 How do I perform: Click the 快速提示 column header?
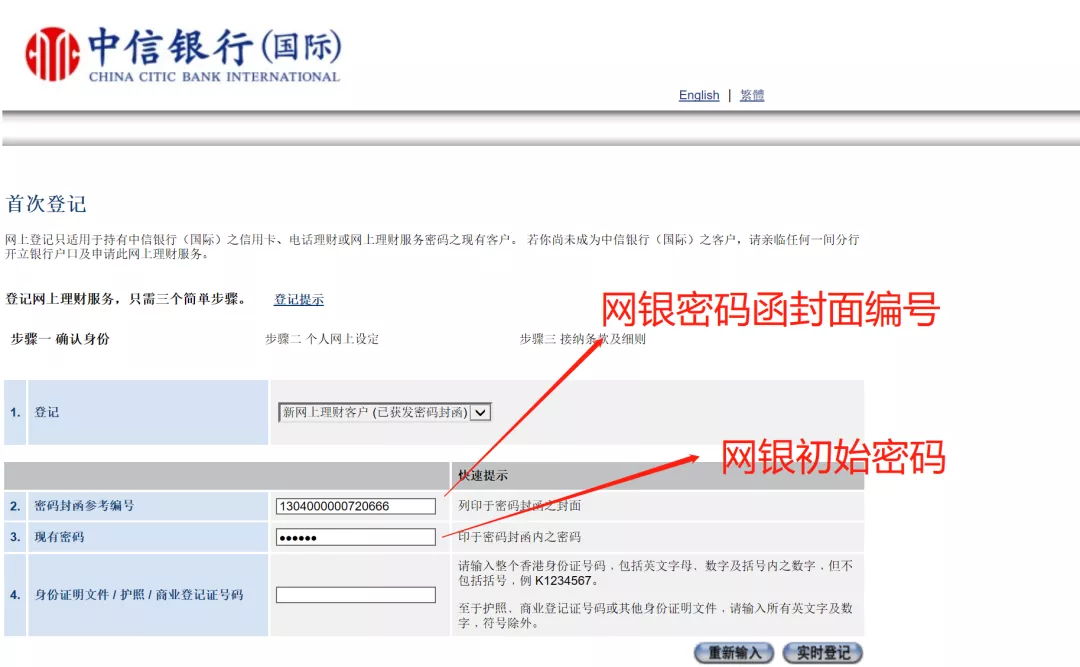tap(483, 475)
